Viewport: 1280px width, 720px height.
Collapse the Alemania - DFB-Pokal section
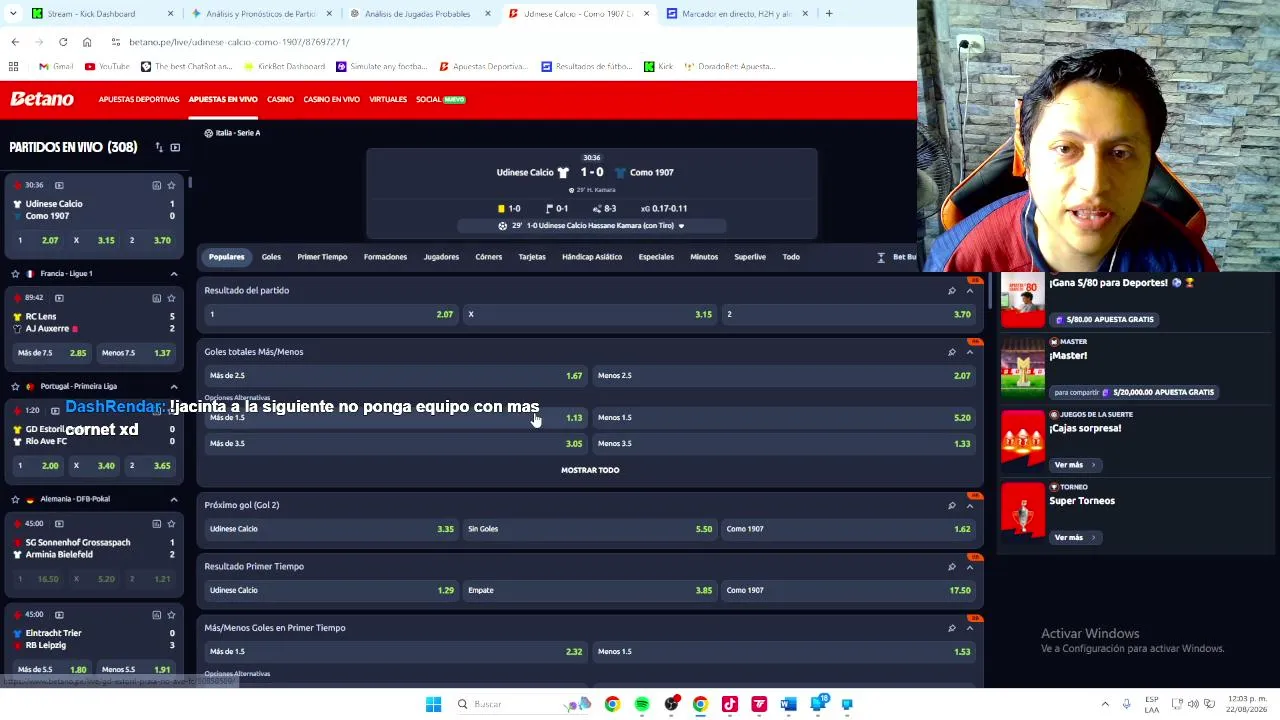174,499
